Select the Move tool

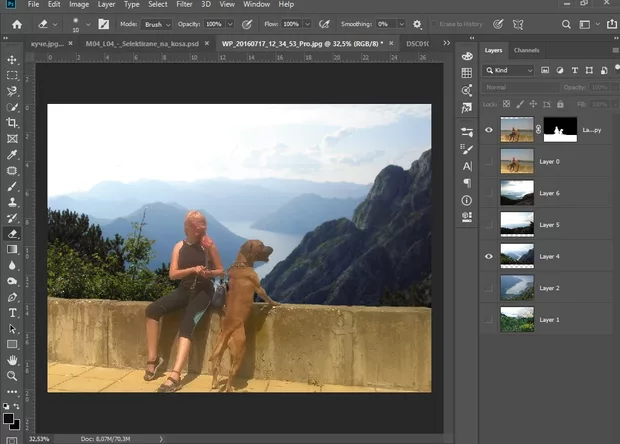coord(12,59)
